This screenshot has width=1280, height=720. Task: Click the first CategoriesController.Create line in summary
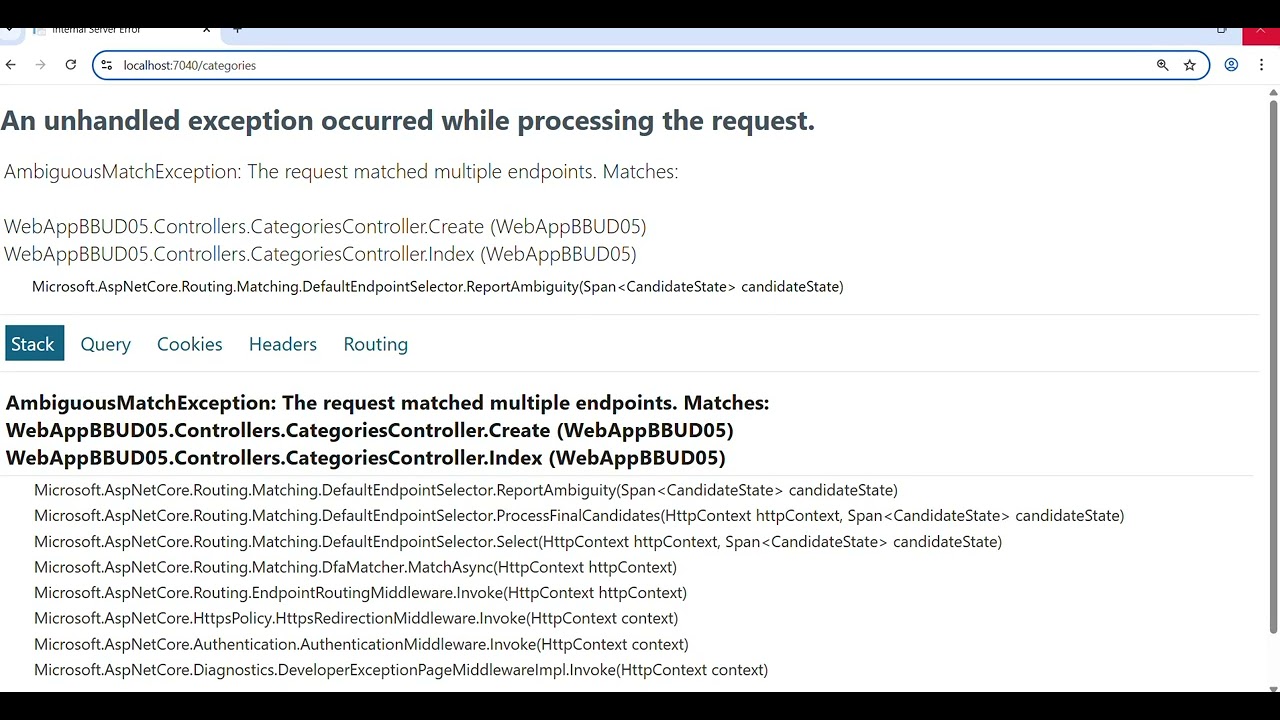click(x=325, y=227)
